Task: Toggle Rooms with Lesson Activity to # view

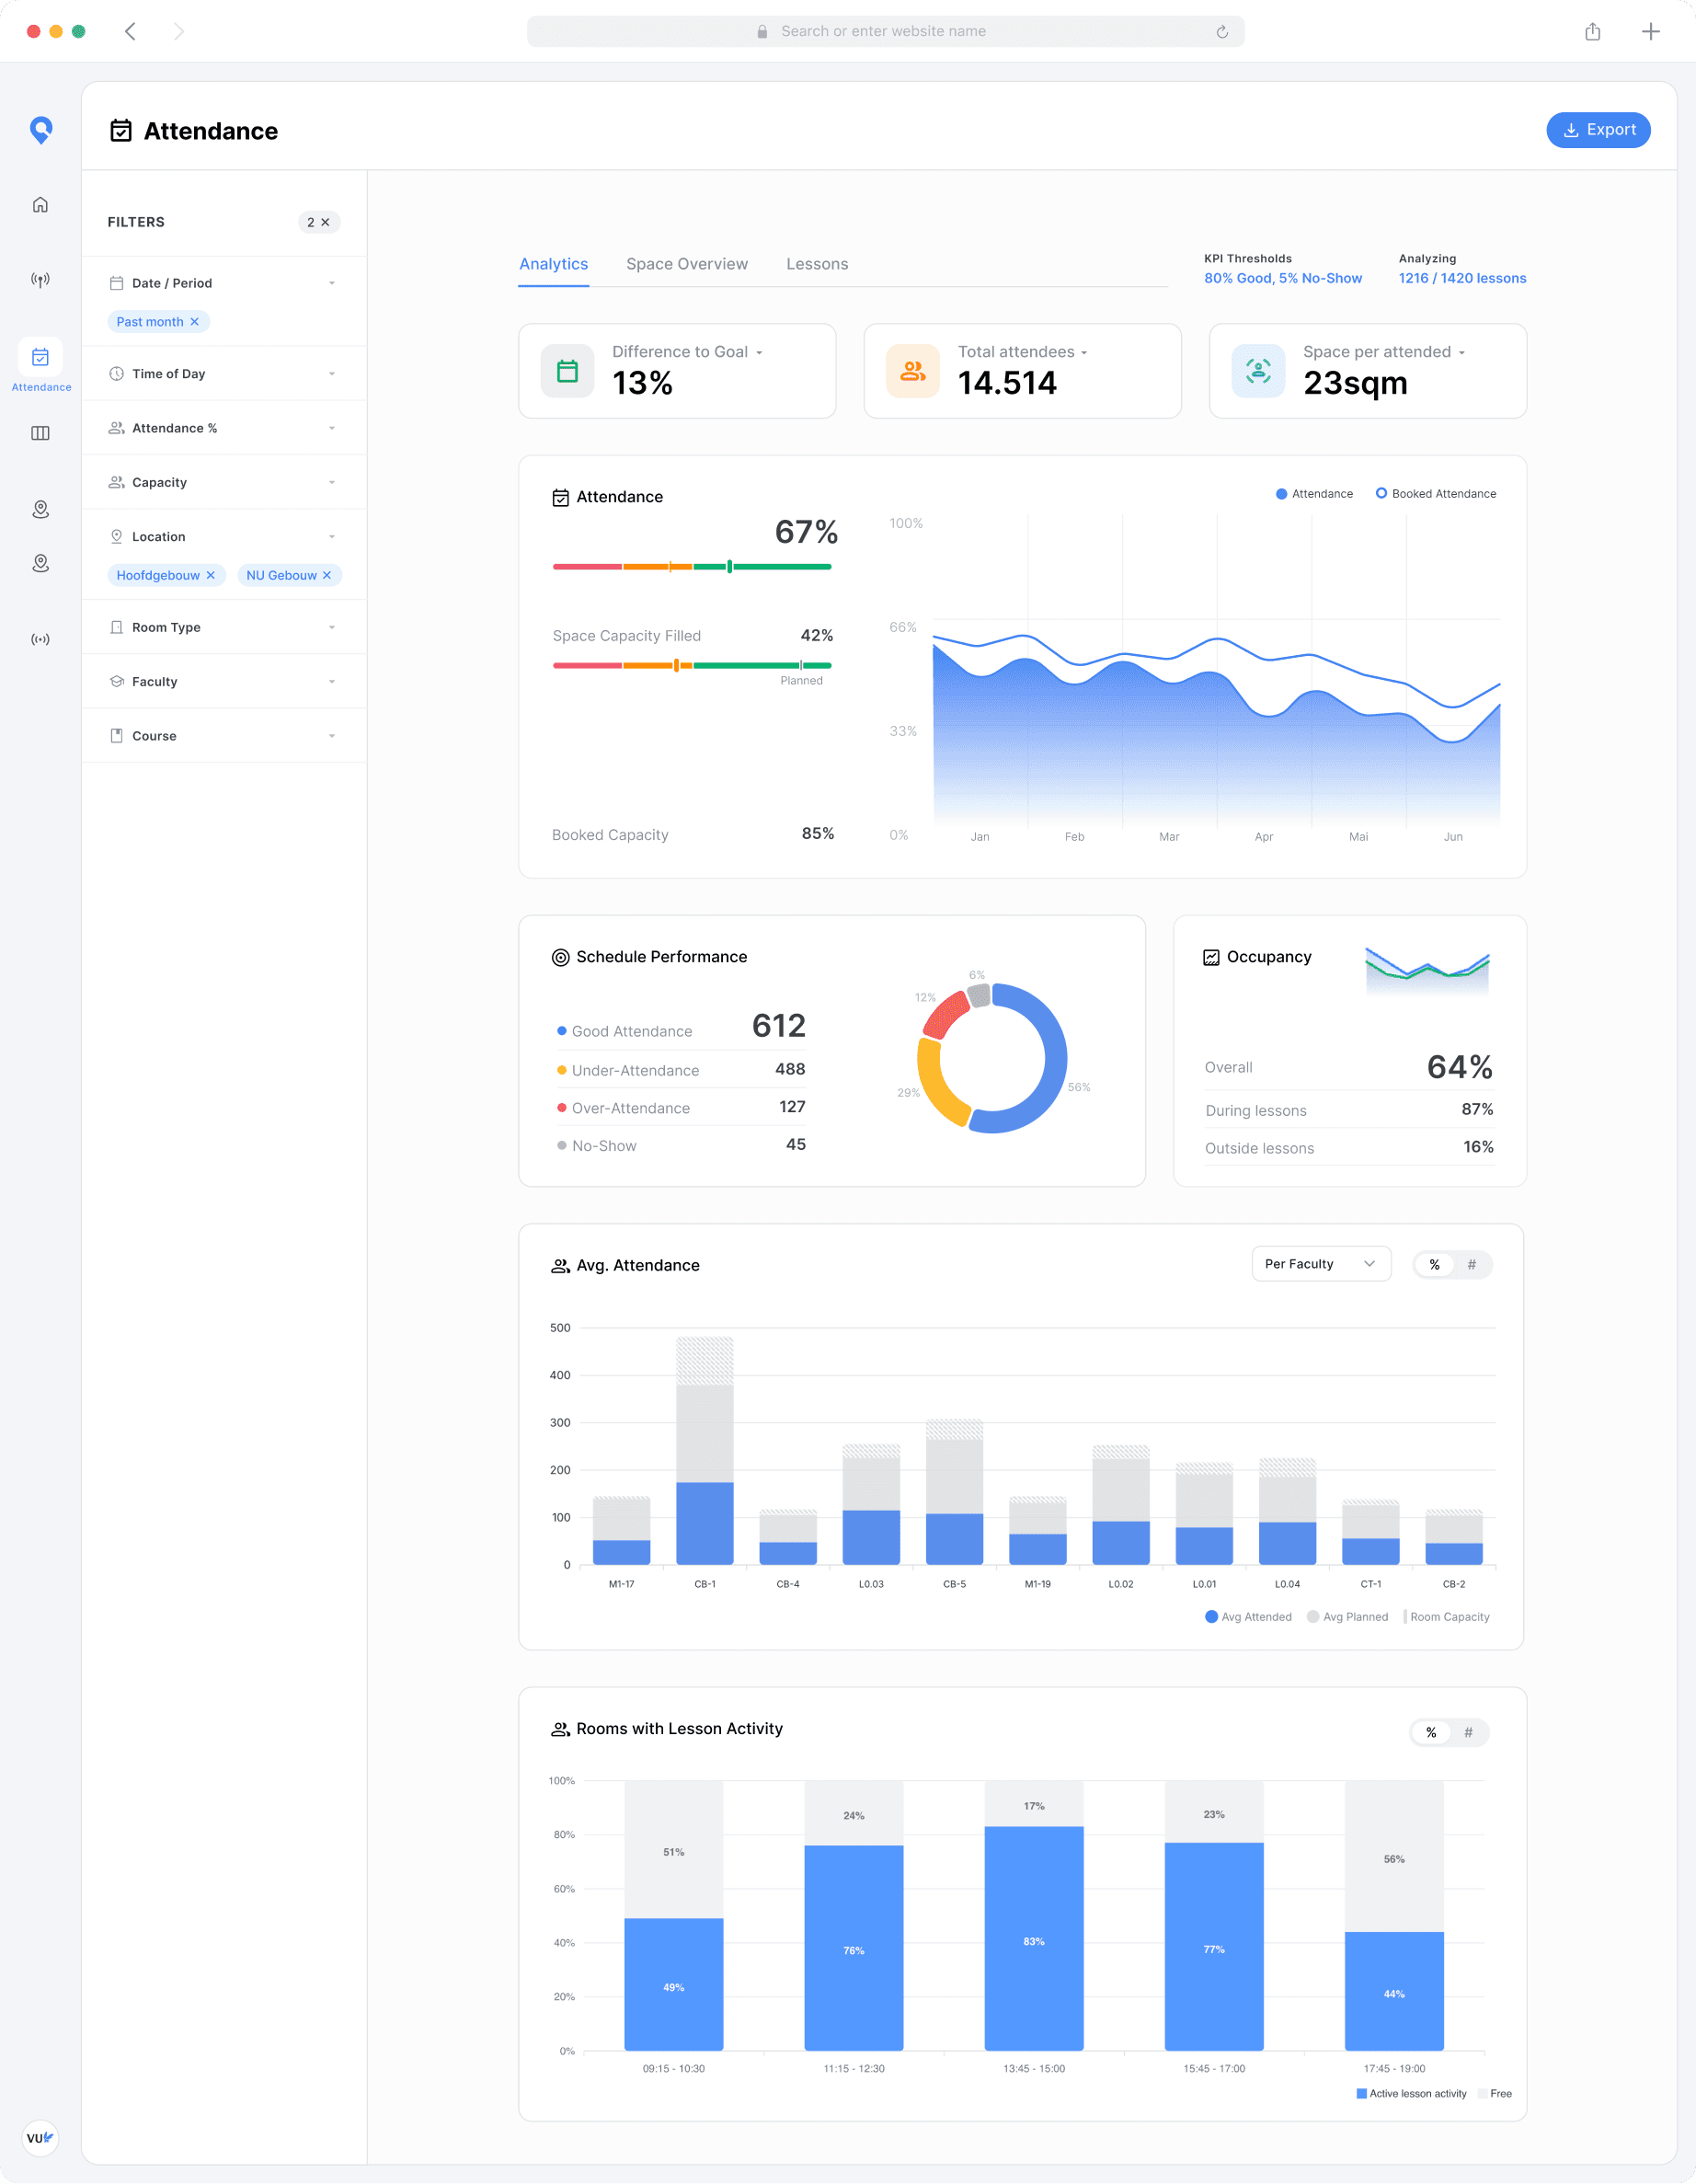Action: pyautogui.click(x=1468, y=1733)
